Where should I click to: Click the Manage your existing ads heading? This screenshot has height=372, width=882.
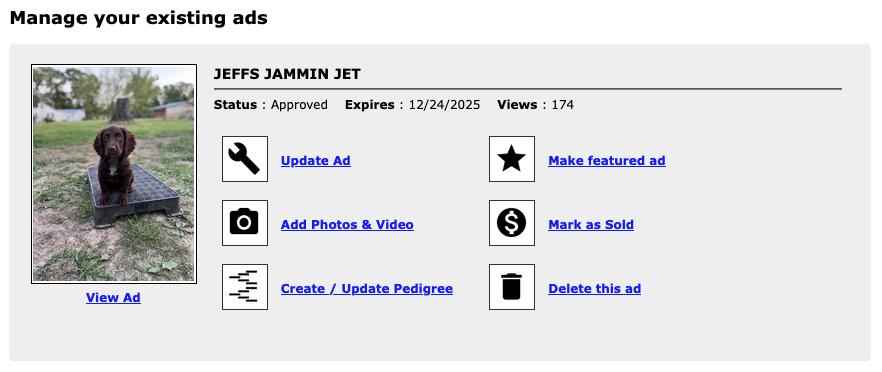[138, 18]
